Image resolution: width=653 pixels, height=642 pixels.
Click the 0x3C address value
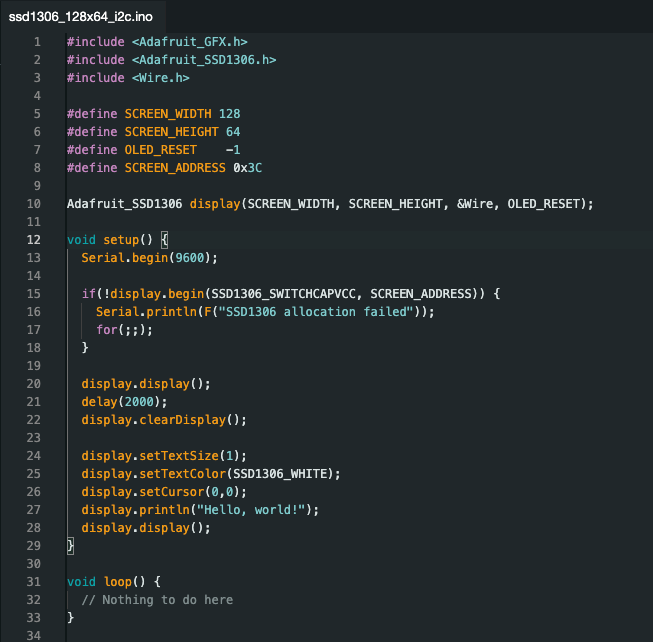click(247, 168)
